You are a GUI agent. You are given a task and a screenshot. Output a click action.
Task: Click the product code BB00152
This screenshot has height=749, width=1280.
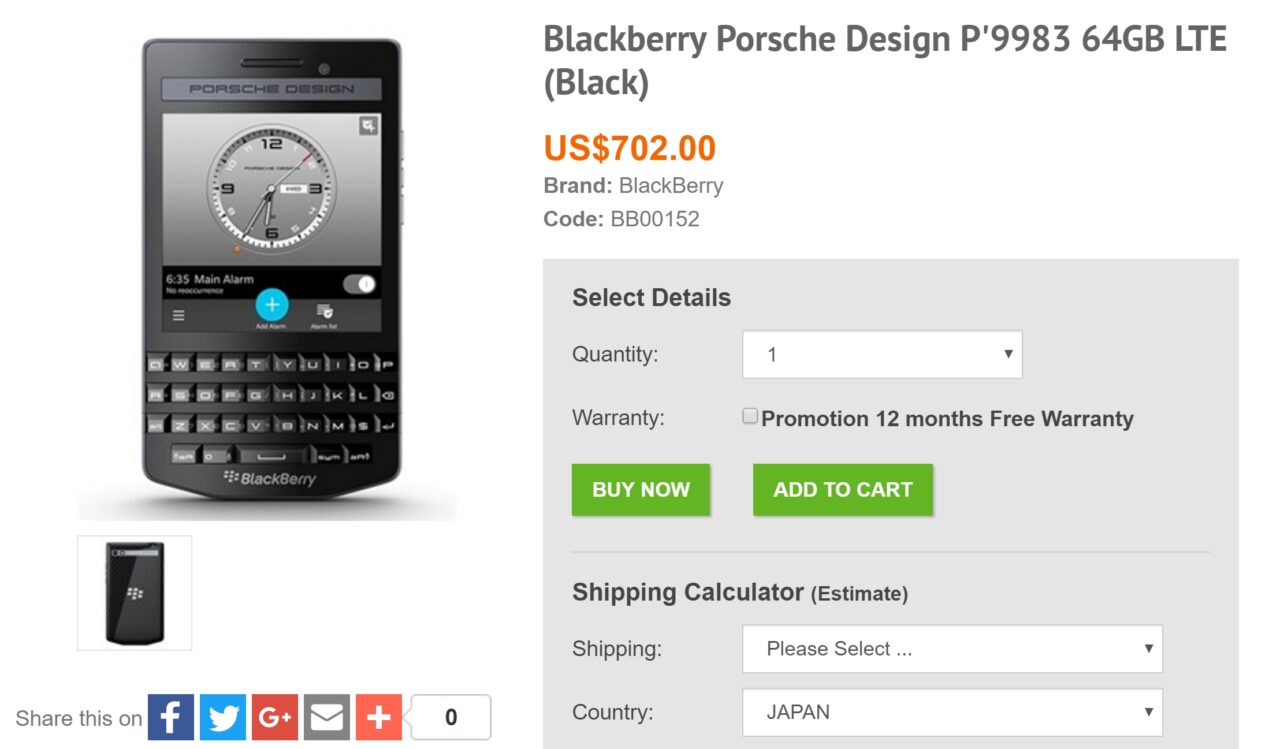click(x=655, y=219)
